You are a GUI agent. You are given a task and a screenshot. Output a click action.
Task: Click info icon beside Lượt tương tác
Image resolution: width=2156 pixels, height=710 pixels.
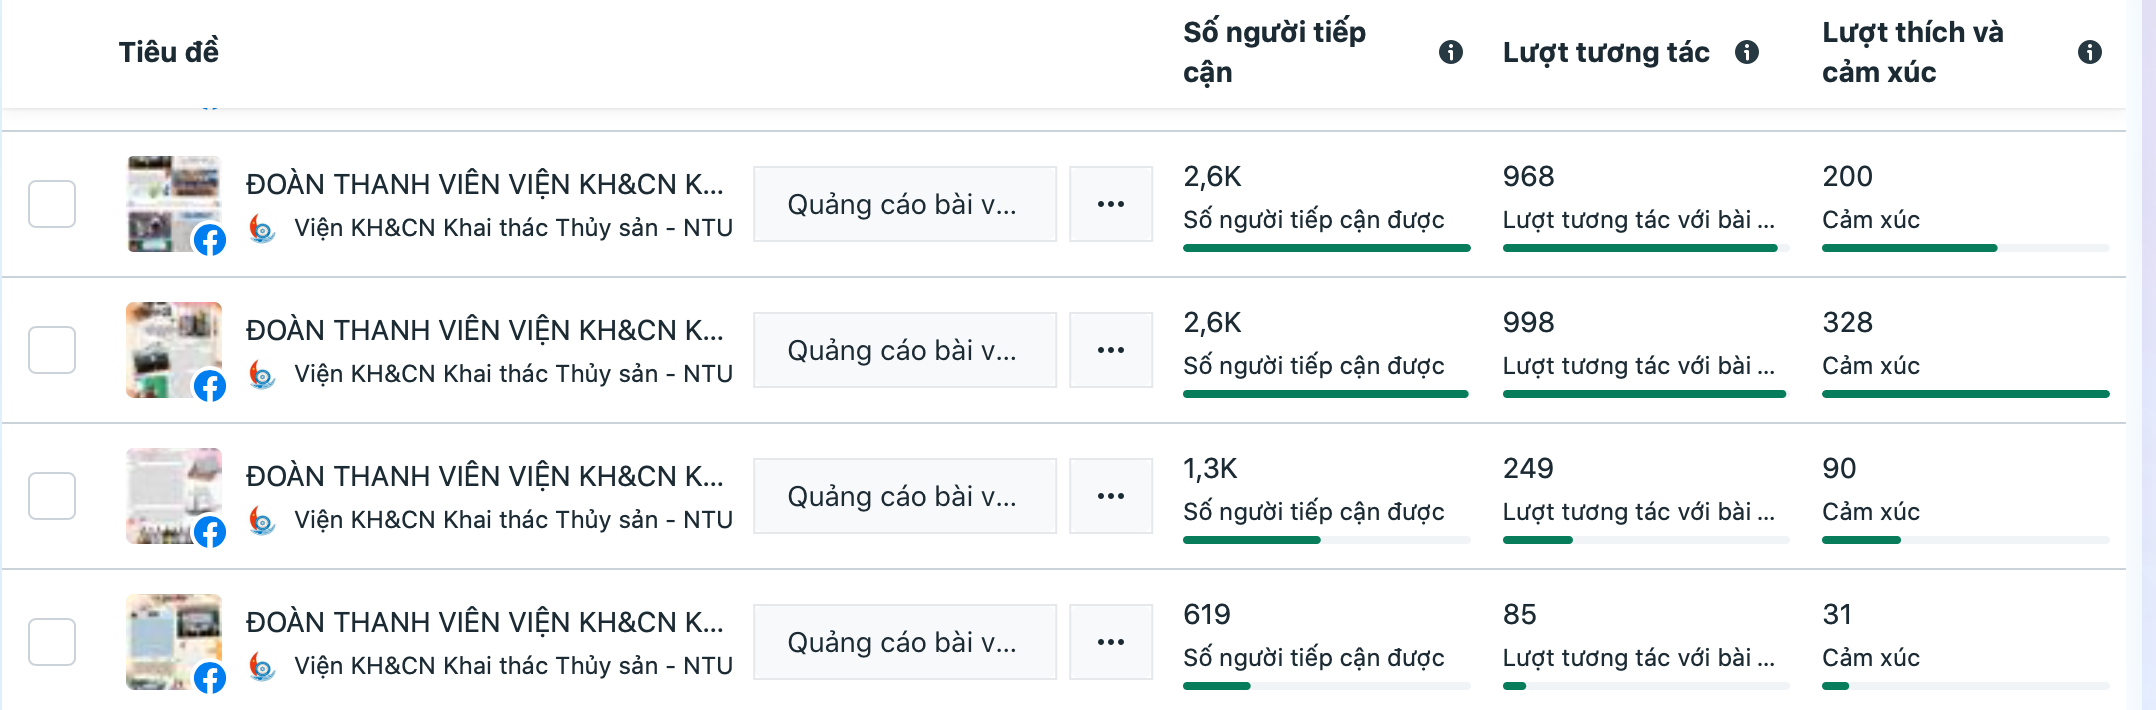[x=1746, y=52]
